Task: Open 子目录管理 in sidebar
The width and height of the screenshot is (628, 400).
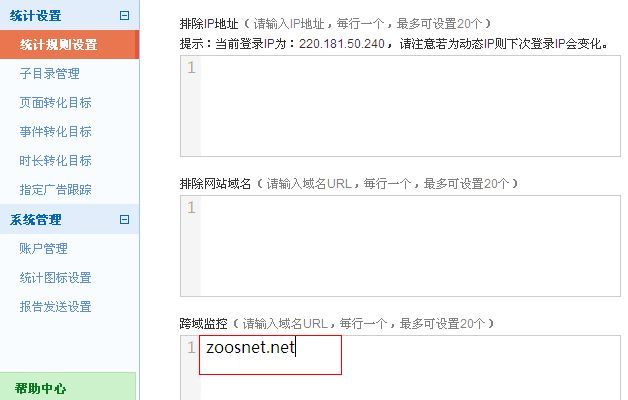Action: pyautogui.click(x=50, y=73)
